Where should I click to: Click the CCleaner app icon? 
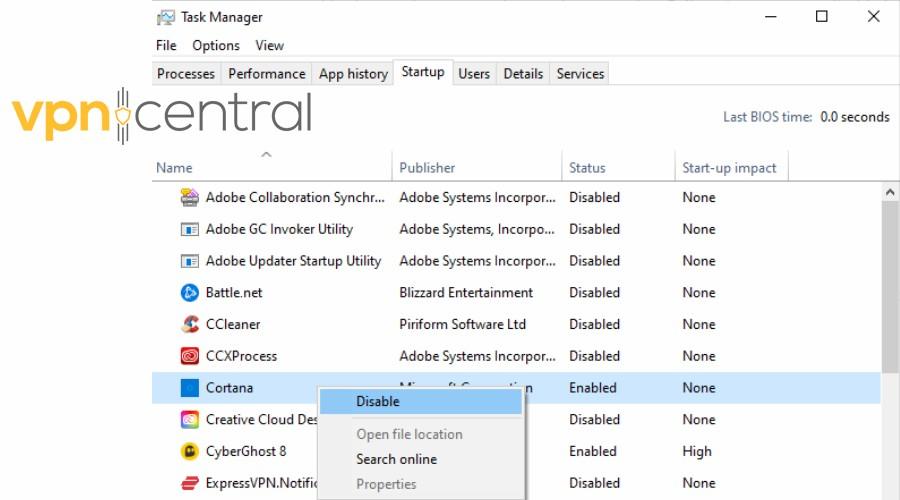tap(189, 324)
